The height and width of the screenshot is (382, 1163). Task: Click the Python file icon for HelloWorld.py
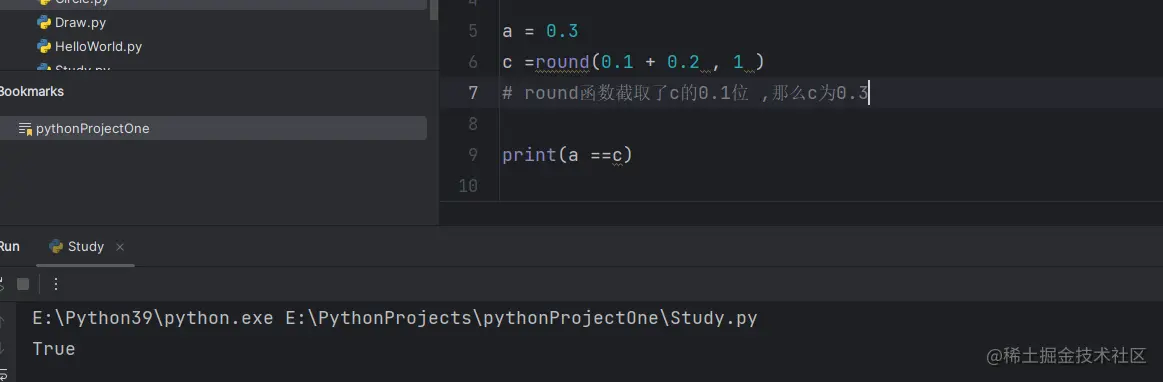44,47
